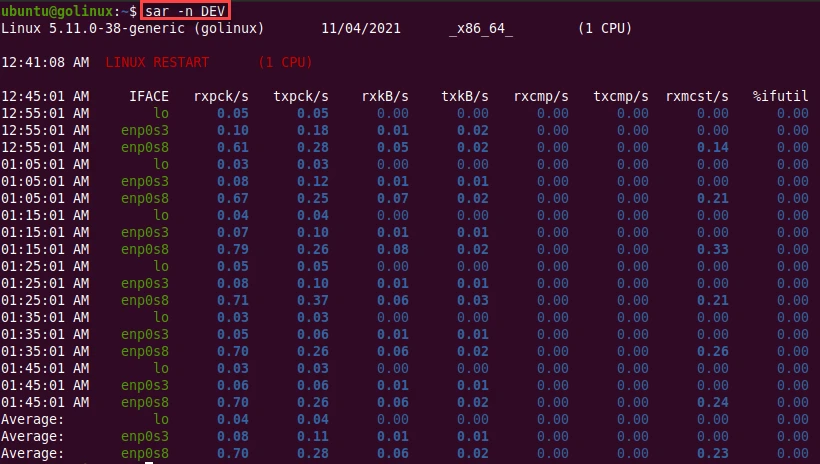820x464 pixels.
Task: Click the '01:05:01 AM' timestamp of the enp0s3 row
Action: (x=45, y=181)
